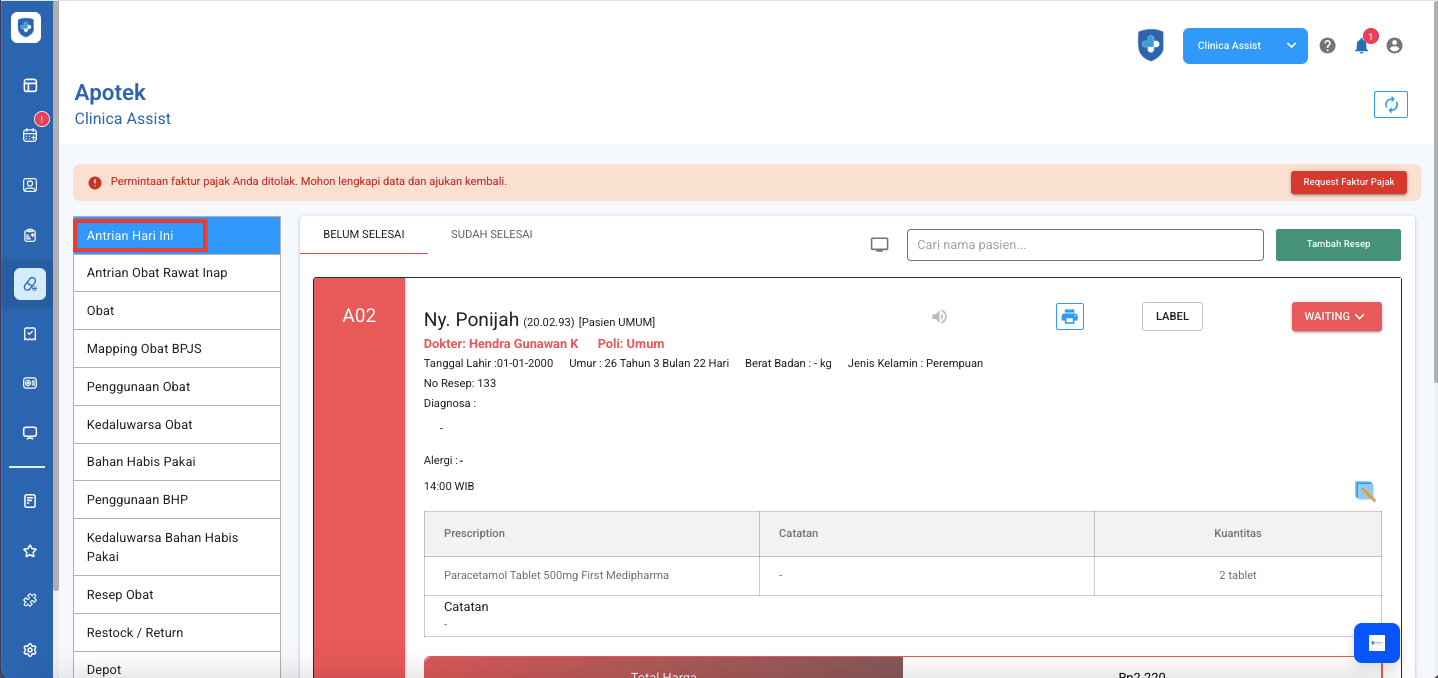
Task: Open the calendar icon in left sidebar
Action: (30, 134)
